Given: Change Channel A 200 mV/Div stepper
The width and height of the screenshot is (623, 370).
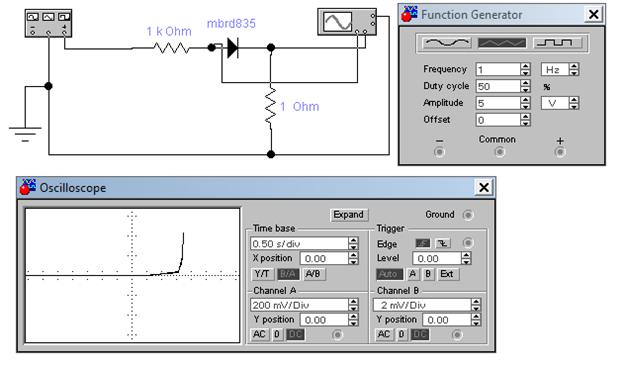Looking at the screenshot, I should (x=353, y=305).
